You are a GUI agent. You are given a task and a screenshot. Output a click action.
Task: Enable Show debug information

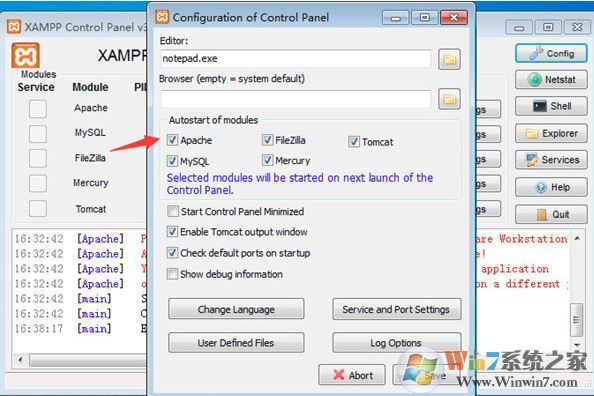pos(172,274)
